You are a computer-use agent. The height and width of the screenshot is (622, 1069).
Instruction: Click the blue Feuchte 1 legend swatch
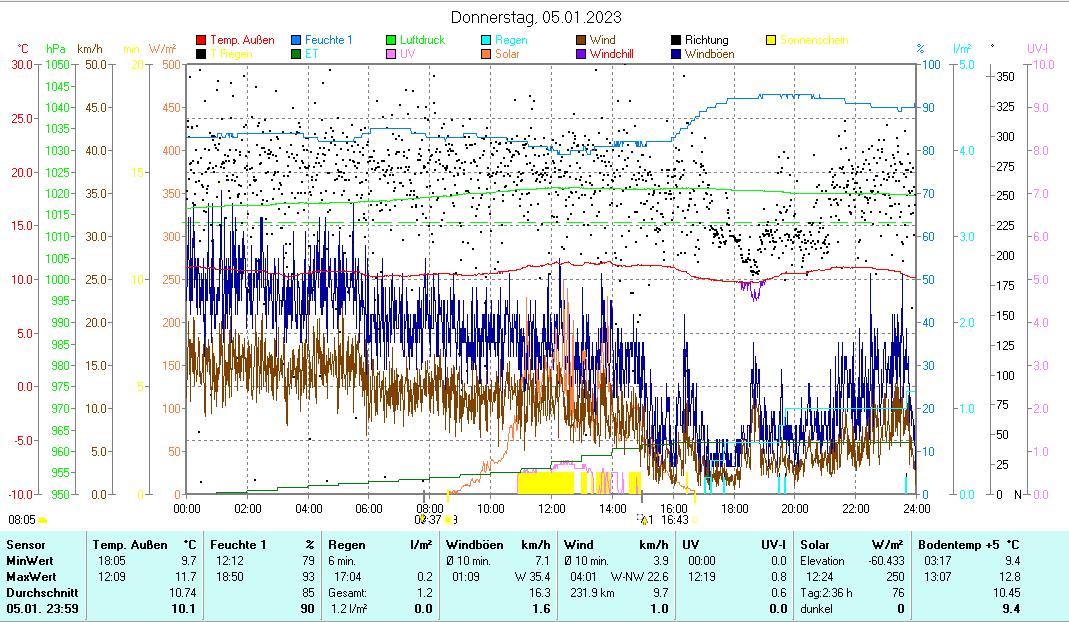tap(296, 41)
